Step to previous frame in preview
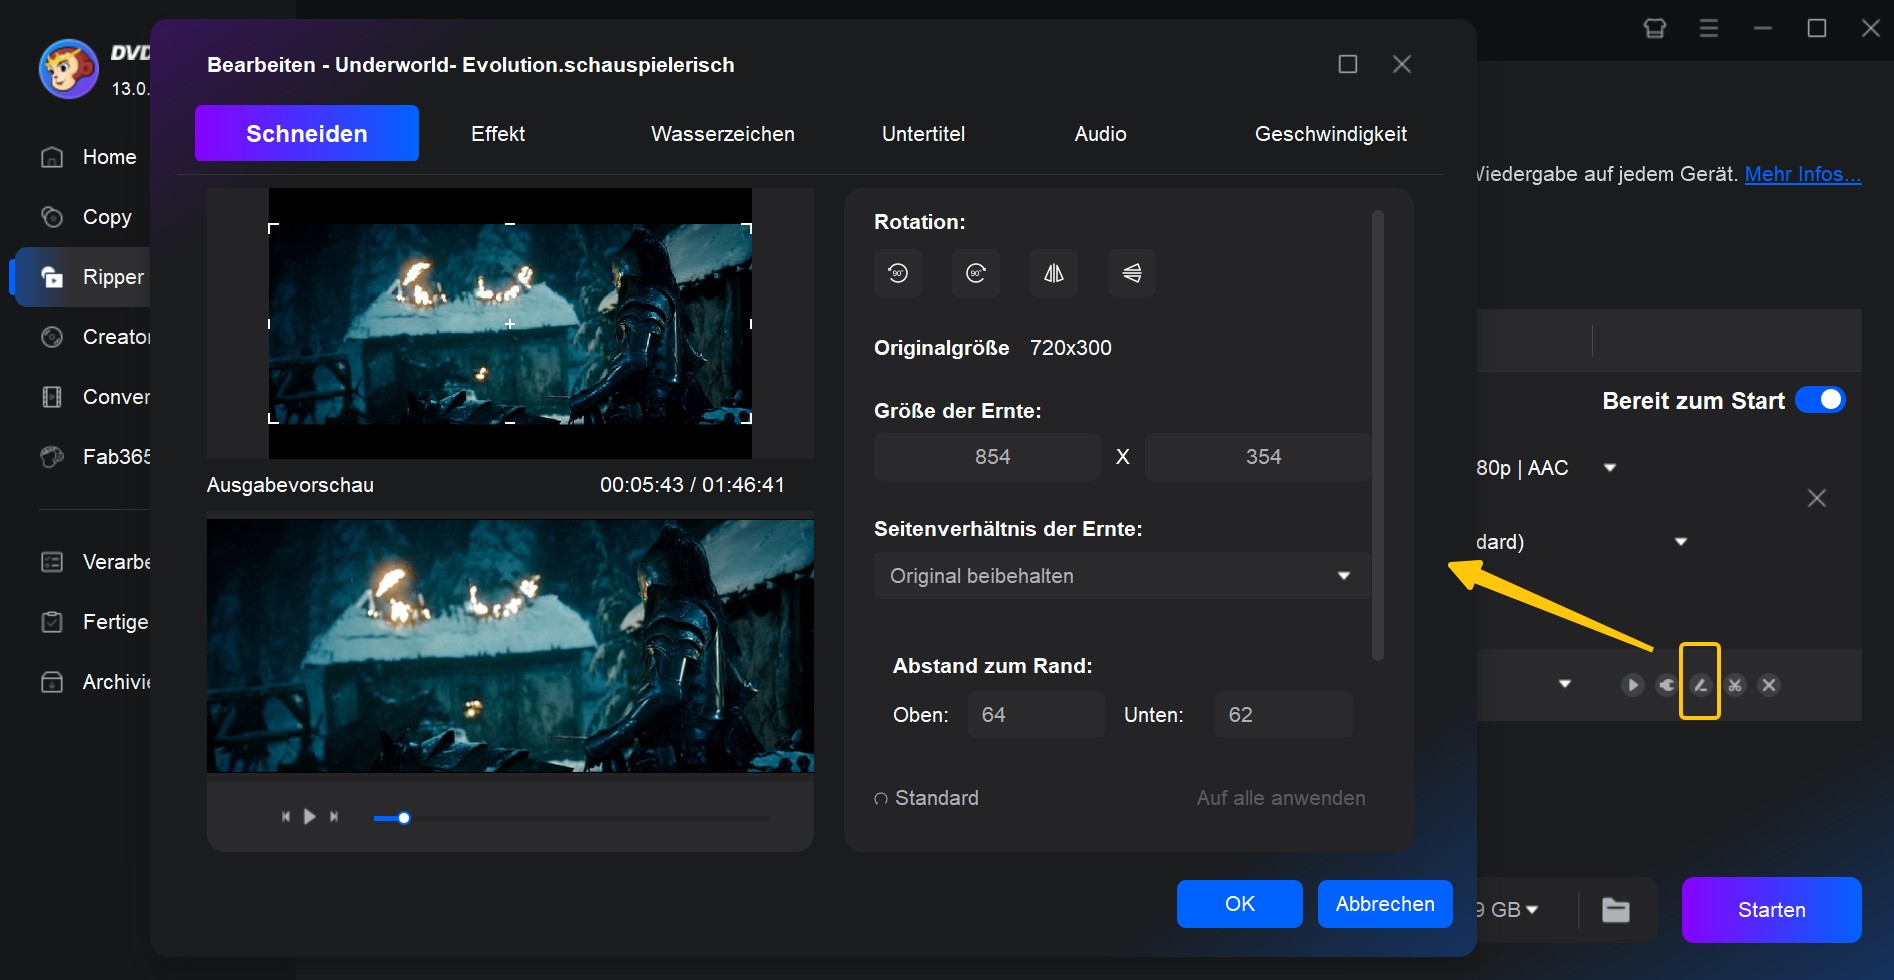The width and height of the screenshot is (1894, 980). tap(286, 817)
